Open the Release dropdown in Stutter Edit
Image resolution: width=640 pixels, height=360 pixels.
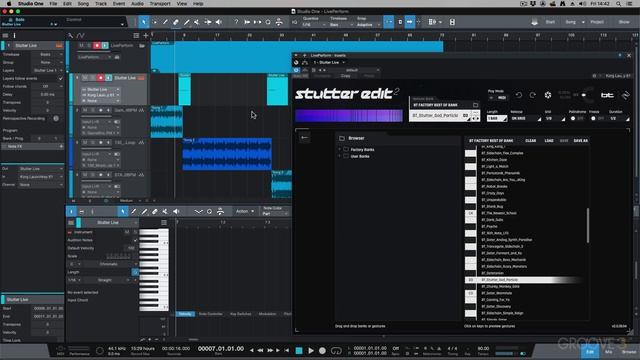tap(526, 118)
